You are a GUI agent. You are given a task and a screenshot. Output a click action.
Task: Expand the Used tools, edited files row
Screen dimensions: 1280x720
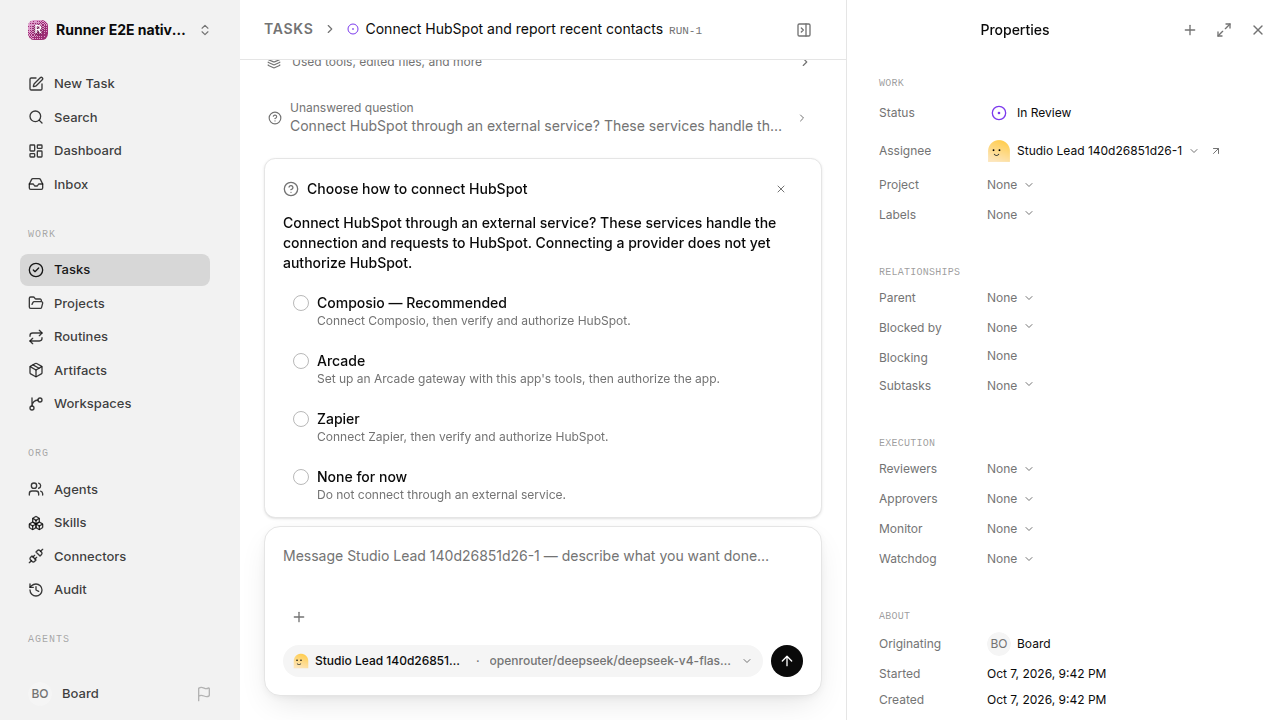click(543, 63)
